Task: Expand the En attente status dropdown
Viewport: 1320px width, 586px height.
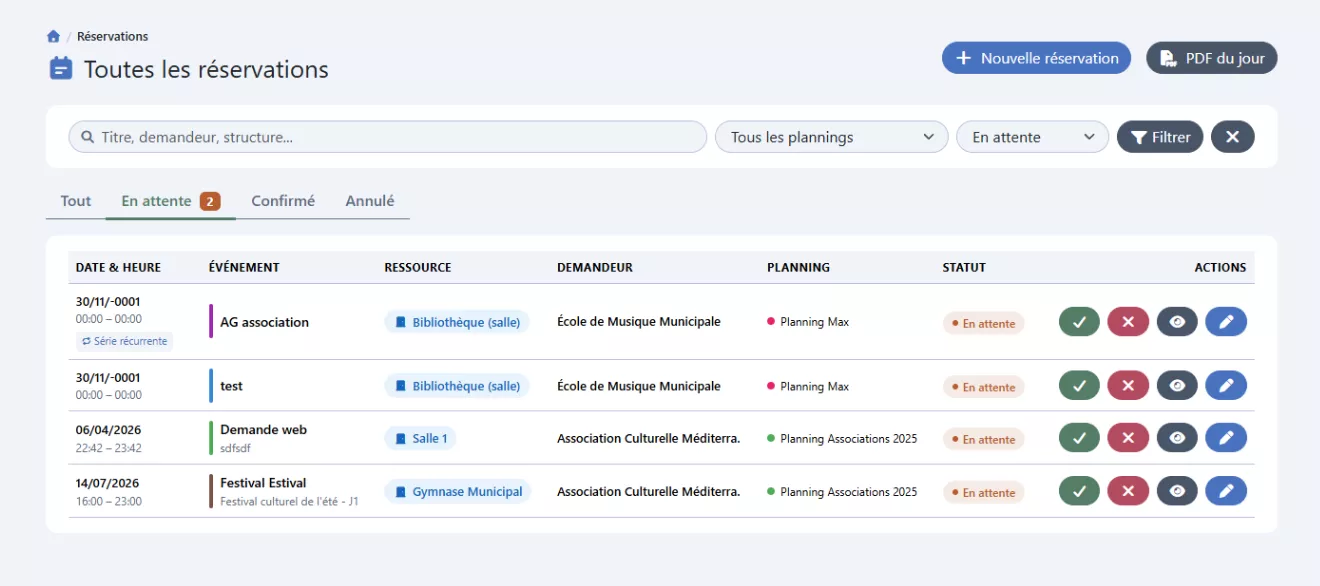Action: pyautogui.click(x=1032, y=137)
